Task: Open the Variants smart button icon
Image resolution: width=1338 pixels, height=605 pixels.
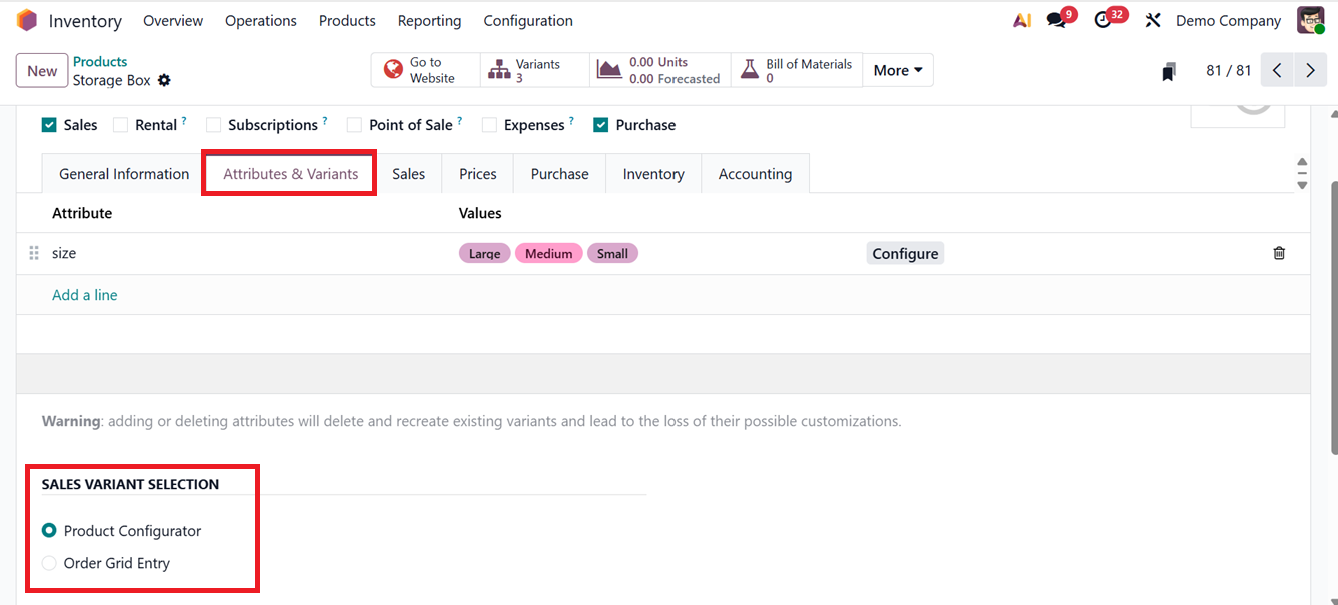Action: click(x=500, y=69)
